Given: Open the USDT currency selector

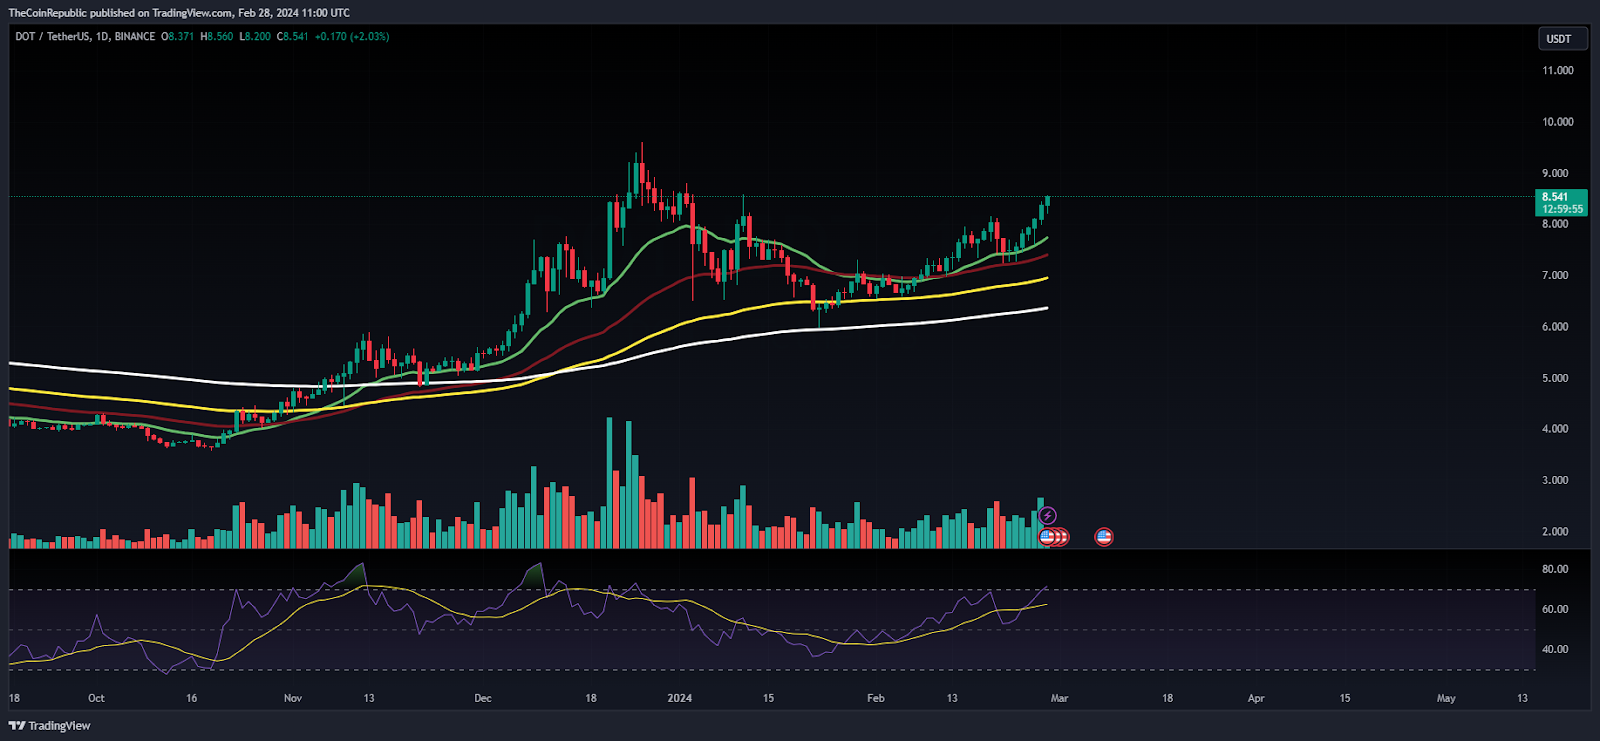Looking at the screenshot, I should (x=1562, y=39).
